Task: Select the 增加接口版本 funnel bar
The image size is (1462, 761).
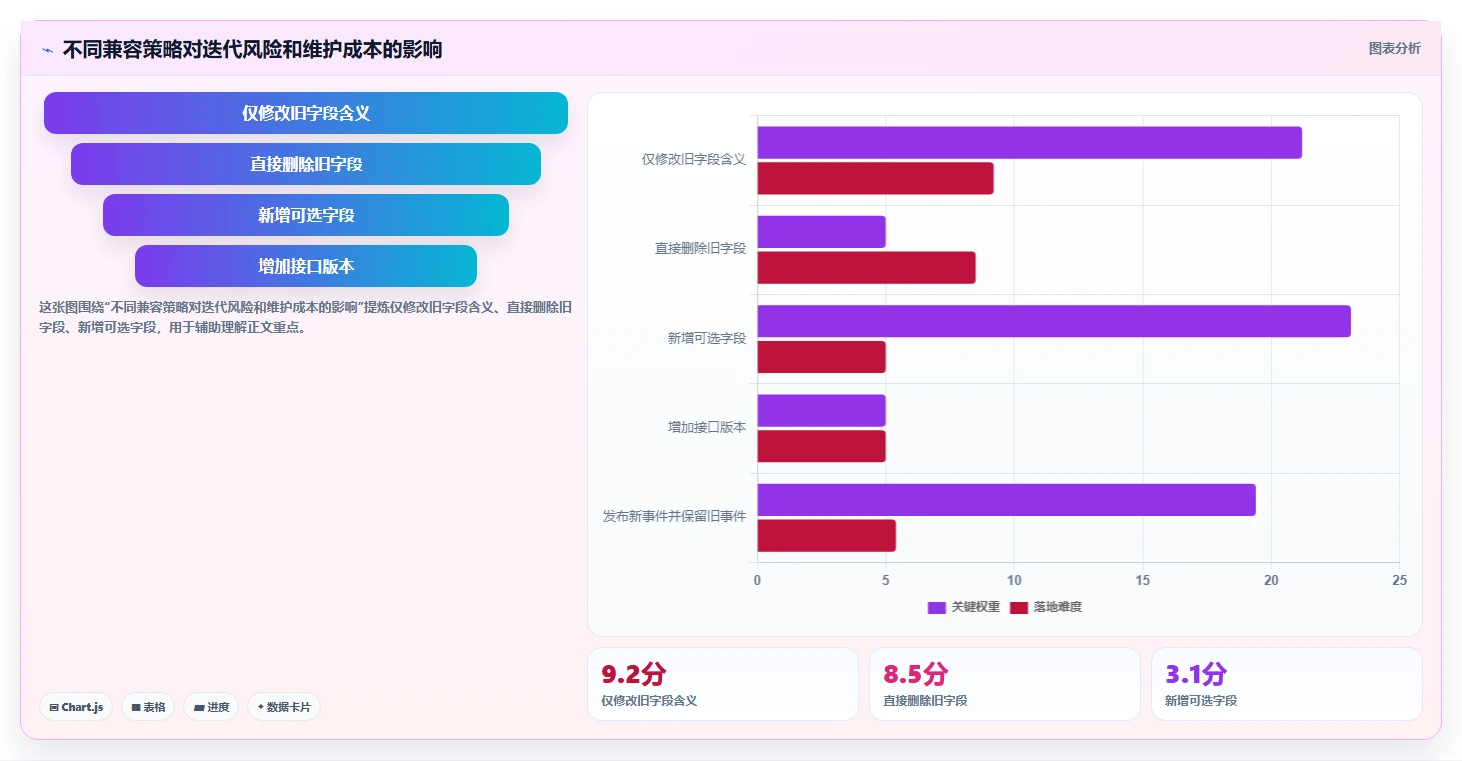Action: 306,266
